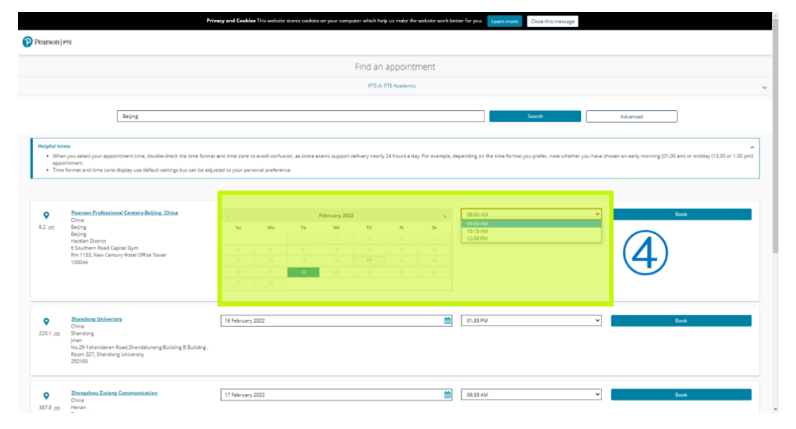Click the Find an appointment heading
Image resolution: width=796 pixels, height=429 pixels.
click(x=395, y=67)
